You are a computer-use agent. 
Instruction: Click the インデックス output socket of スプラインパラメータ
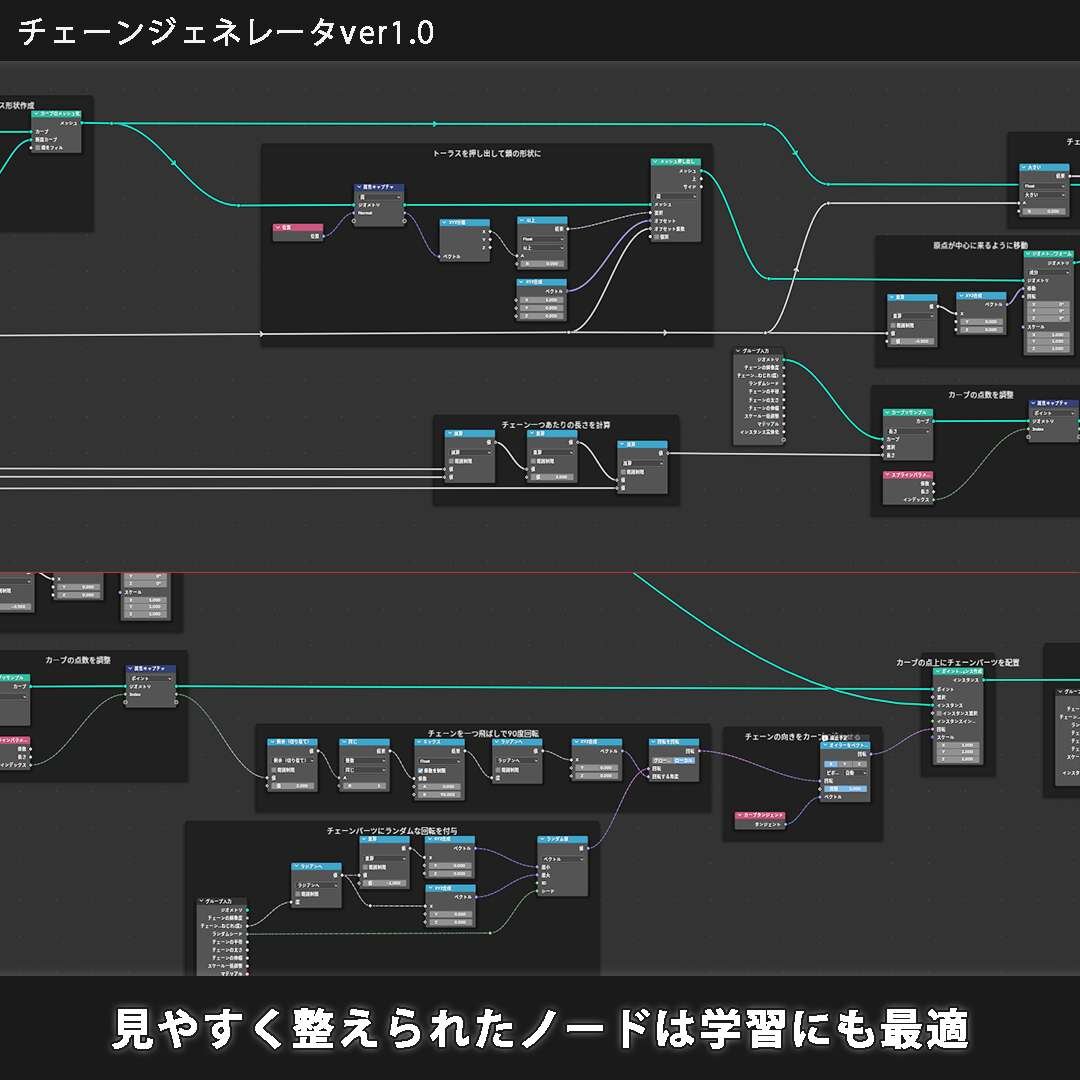point(934,499)
